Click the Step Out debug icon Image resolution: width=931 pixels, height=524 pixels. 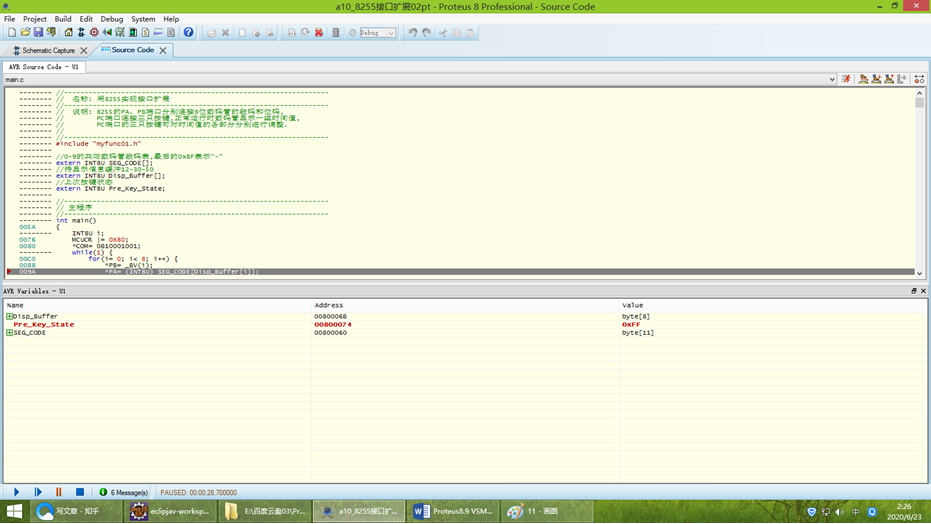[x=889, y=79]
